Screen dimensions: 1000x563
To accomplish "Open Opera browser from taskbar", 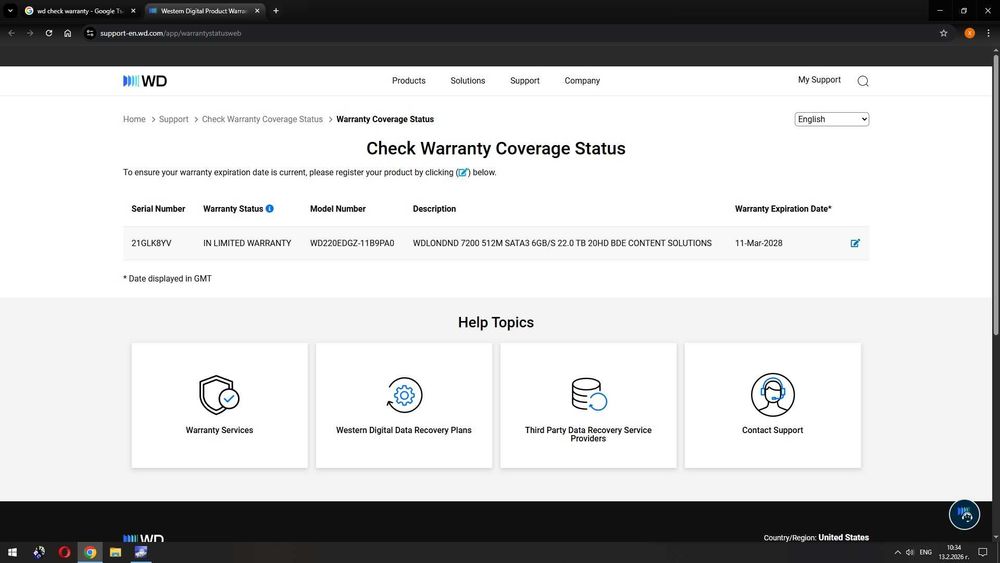I will pos(64,552).
